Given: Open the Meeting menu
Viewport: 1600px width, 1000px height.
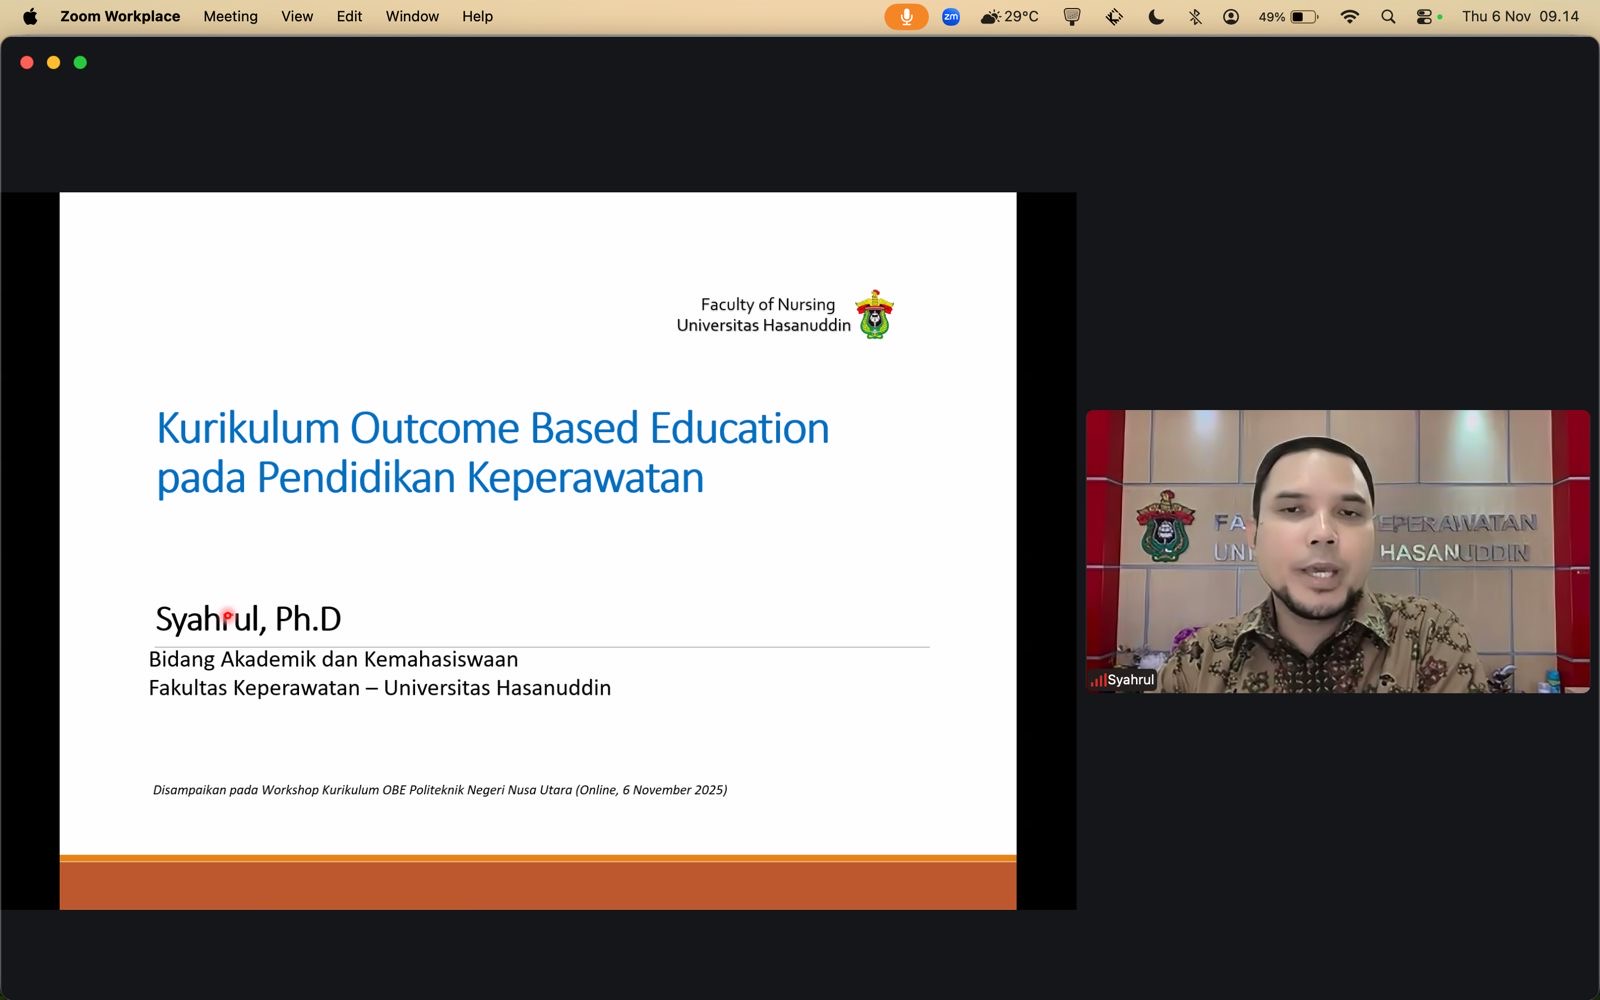Looking at the screenshot, I should (x=230, y=17).
